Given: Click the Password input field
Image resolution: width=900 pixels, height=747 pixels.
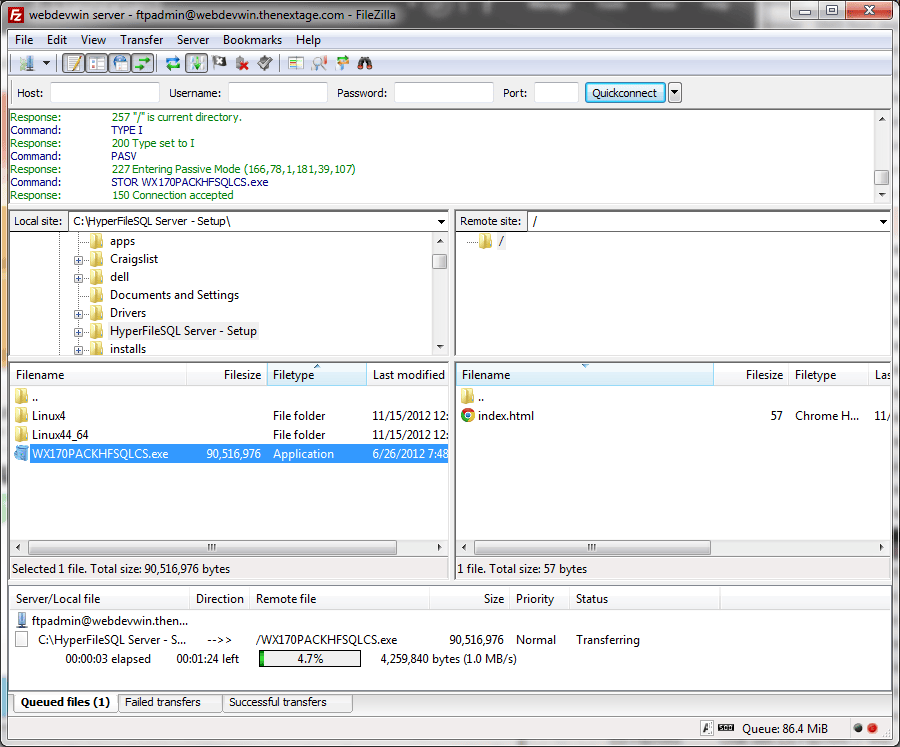Looking at the screenshot, I should point(444,92).
